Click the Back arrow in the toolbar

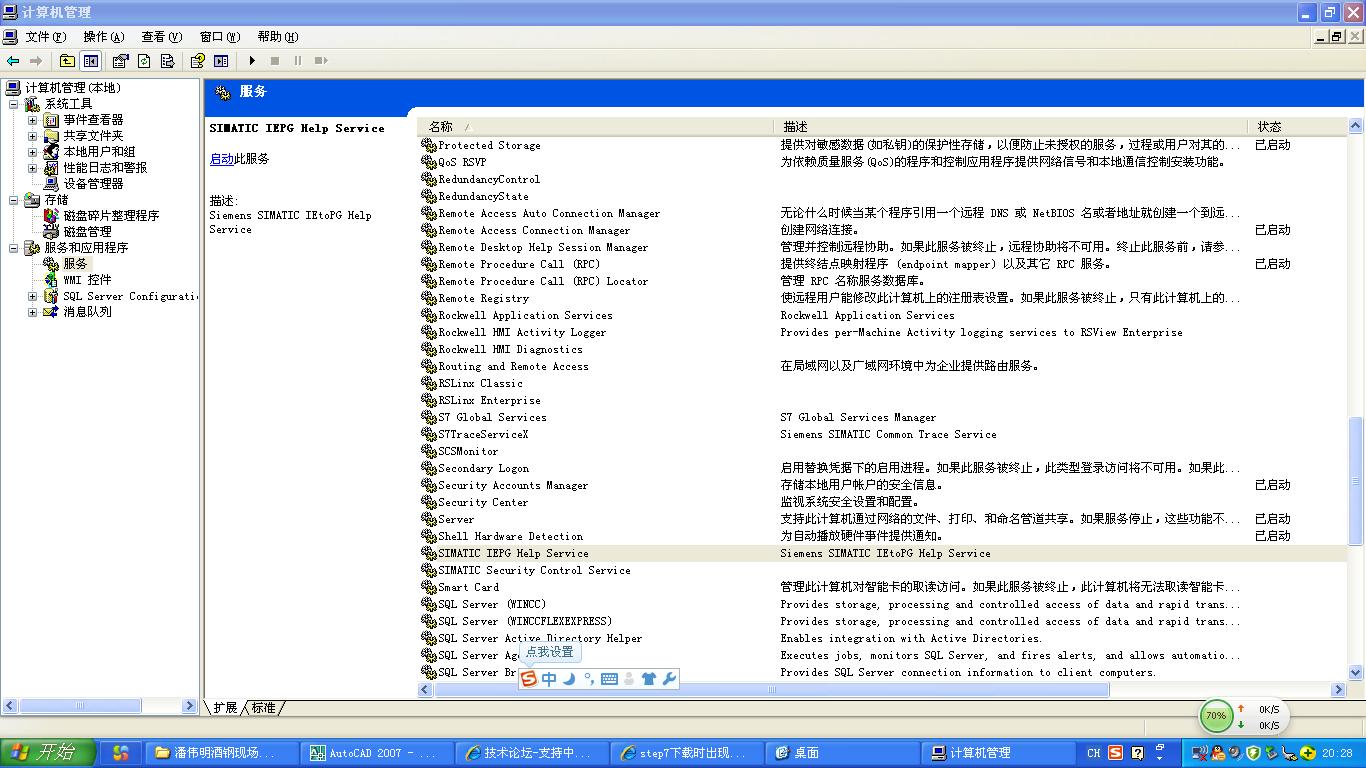[x=13, y=61]
